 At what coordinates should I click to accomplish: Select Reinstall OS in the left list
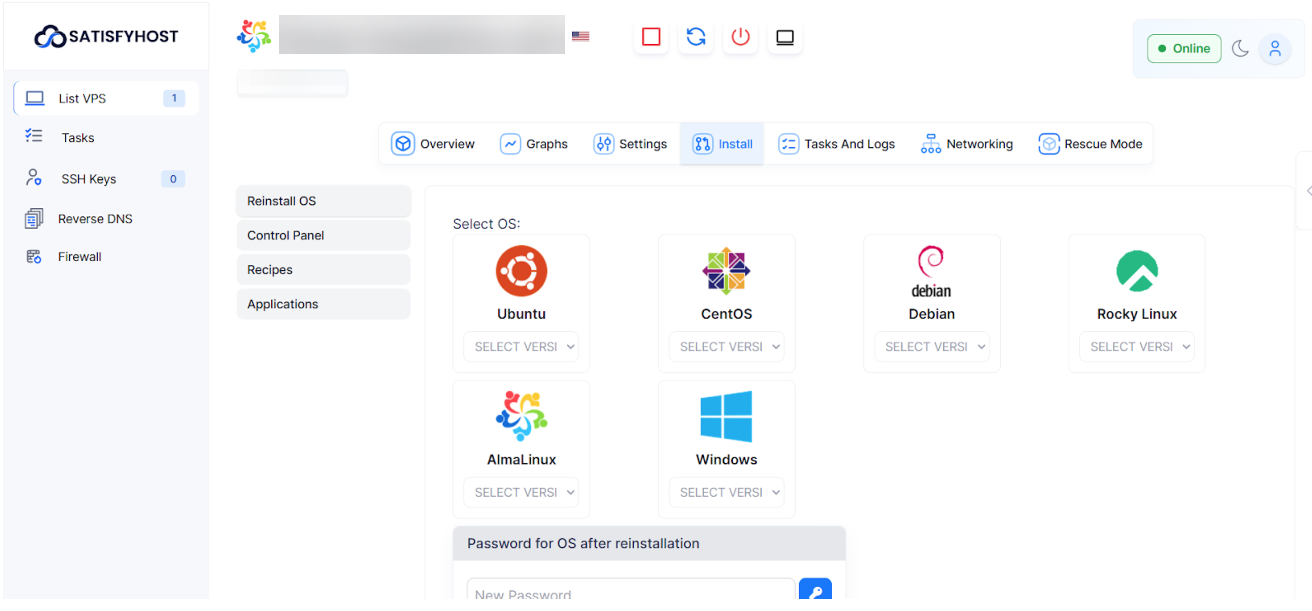(x=324, y=201)
